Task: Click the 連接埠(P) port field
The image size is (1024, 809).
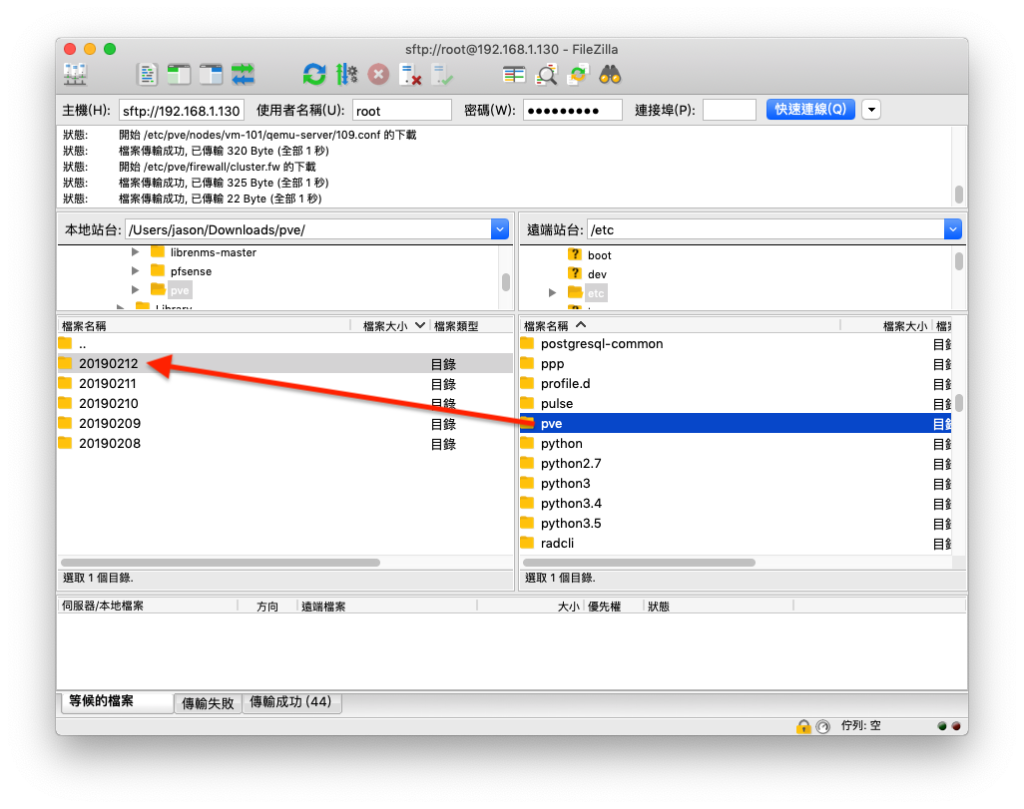Action: click(x=729, y=110)
